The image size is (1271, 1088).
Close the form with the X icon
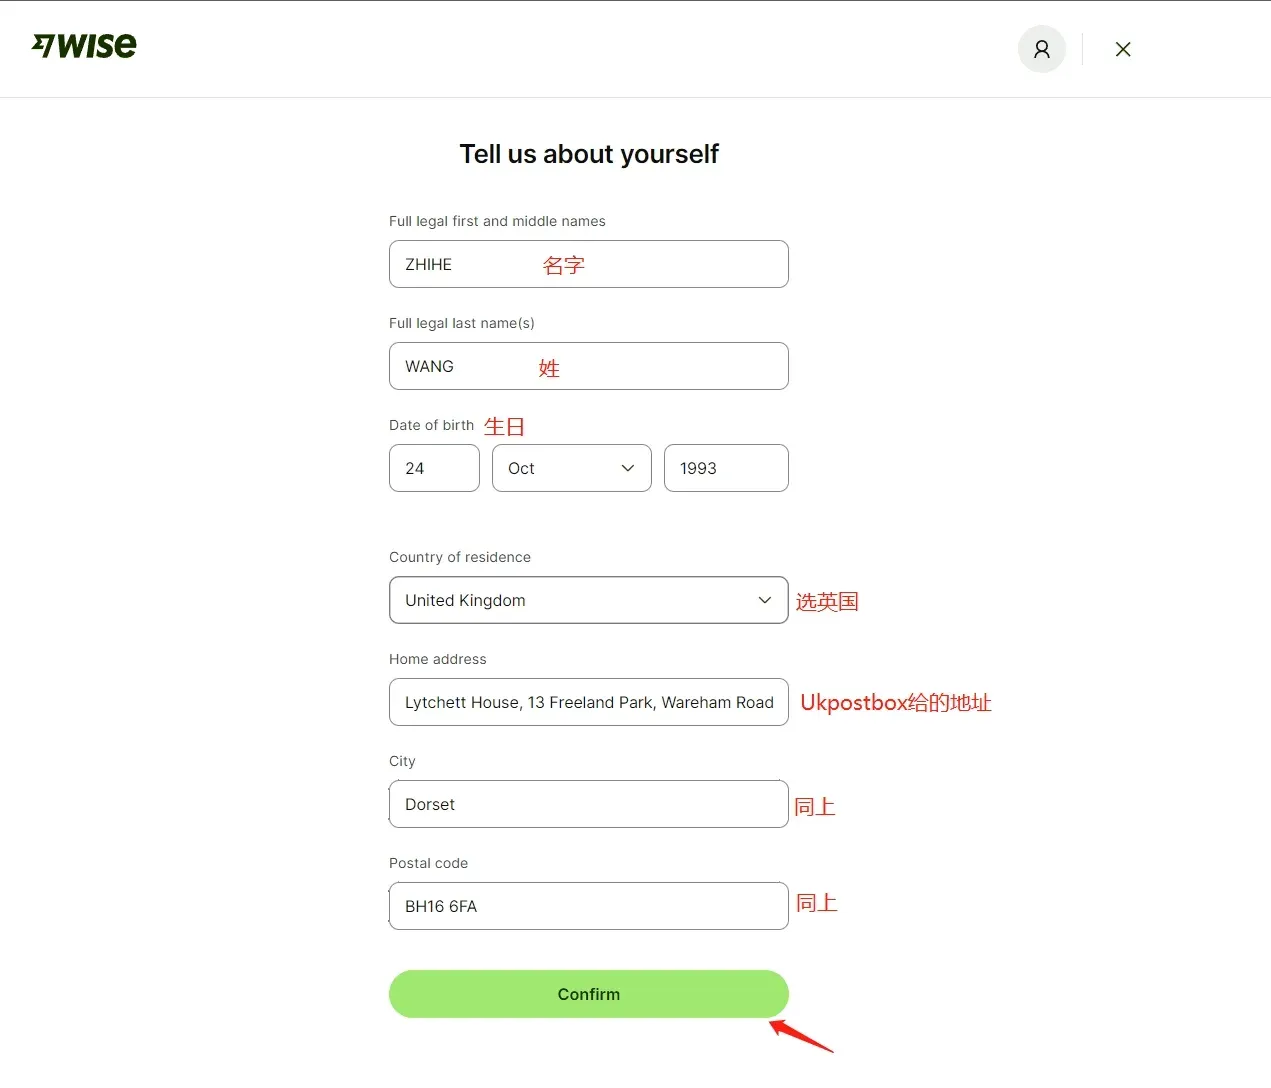click(x=1123, y=49)
